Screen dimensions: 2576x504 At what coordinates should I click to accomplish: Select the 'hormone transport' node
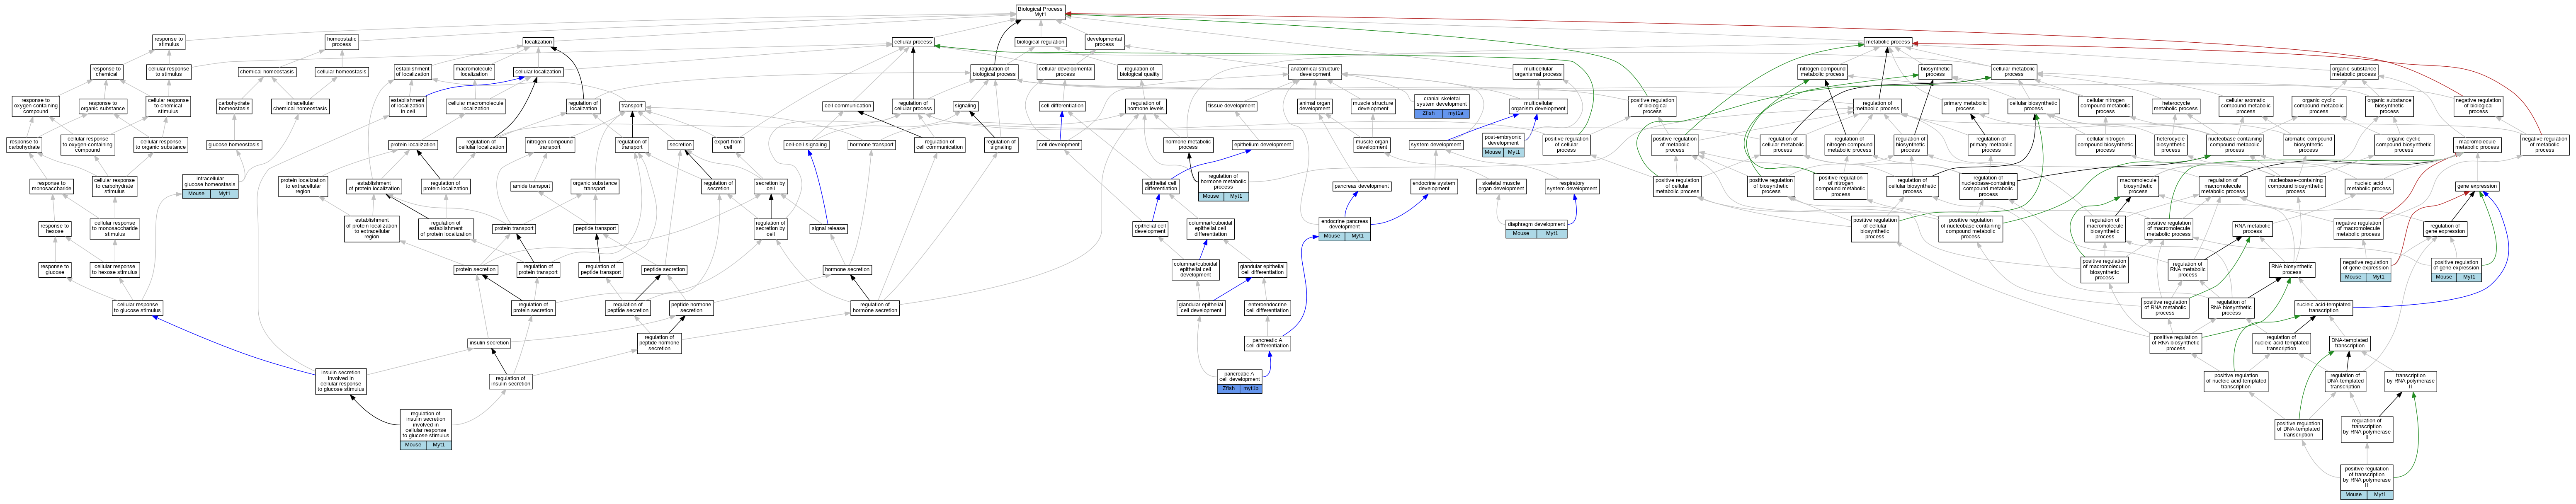pos(871,145)
